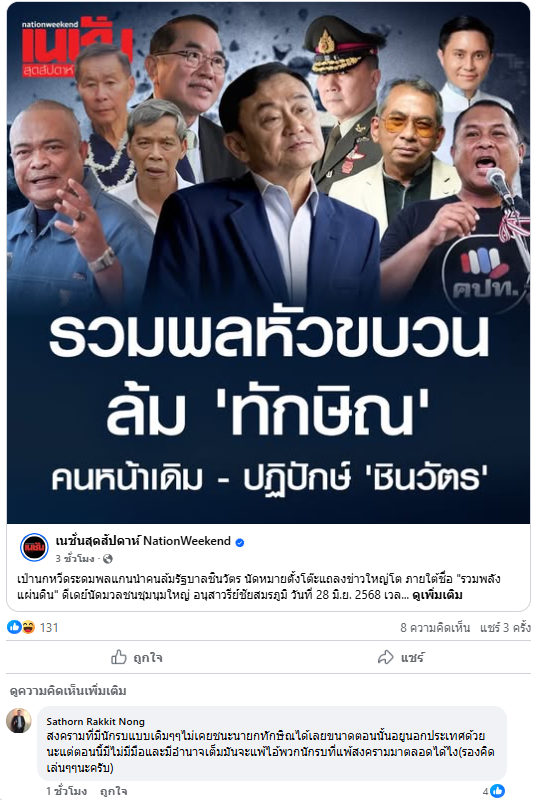Click the share arrow icon next to แชร์
The width and height of the screenshot is (533, 800).
386,657
